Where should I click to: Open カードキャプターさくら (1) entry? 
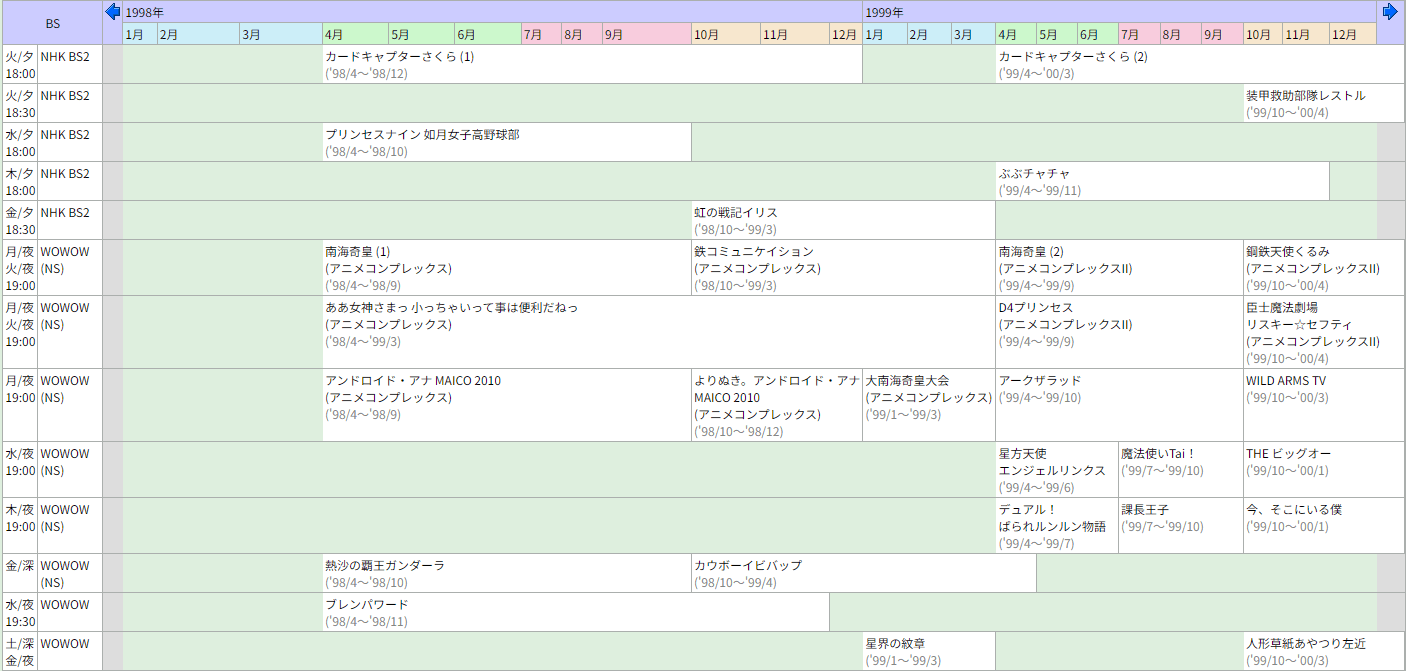click(399, 57)
